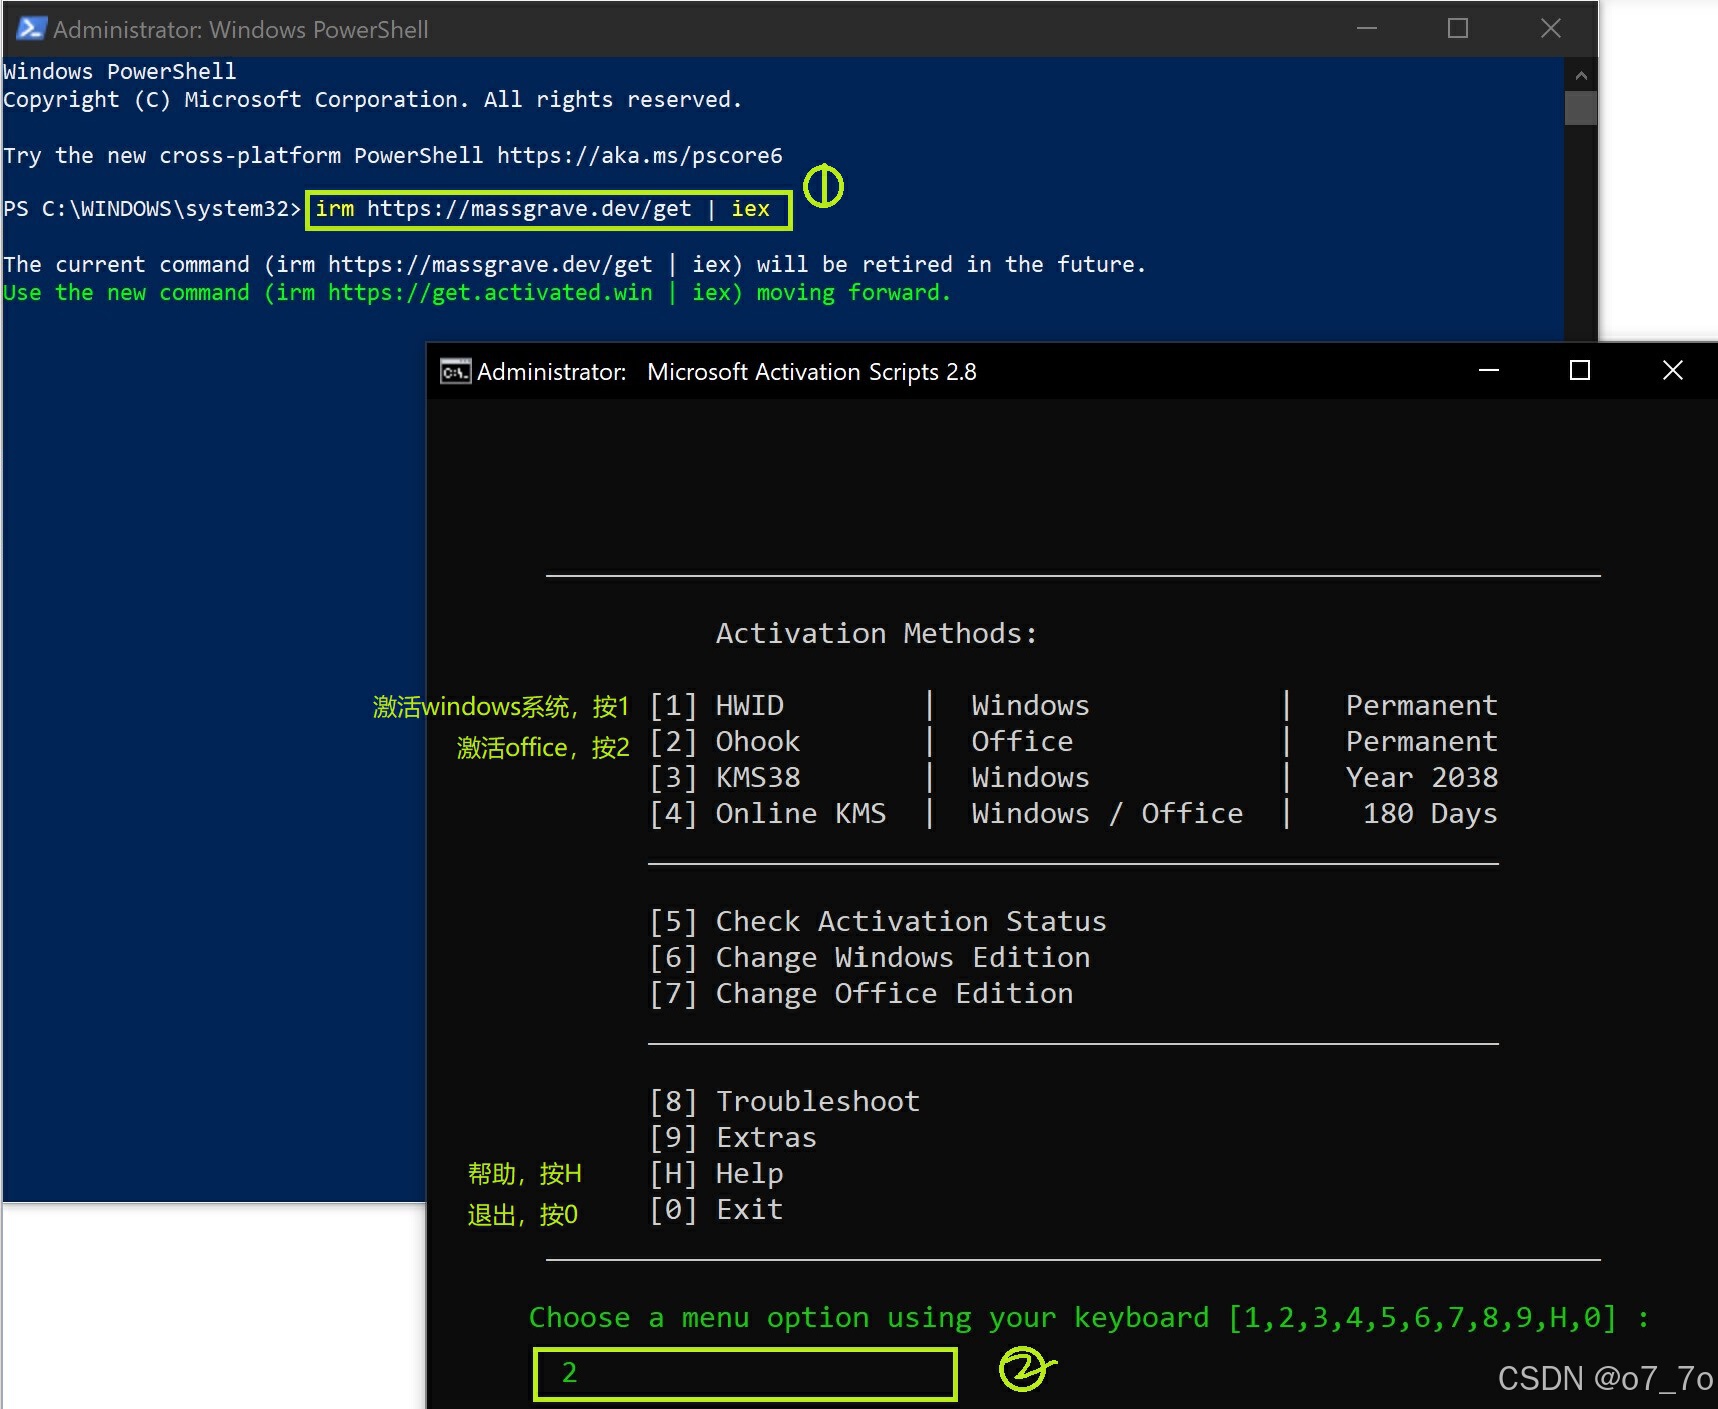The height and width of the screenshot is (1409, 1718).
Task: Click 'Office' in the Ohook row
Action: click(x=1022, y=741)
